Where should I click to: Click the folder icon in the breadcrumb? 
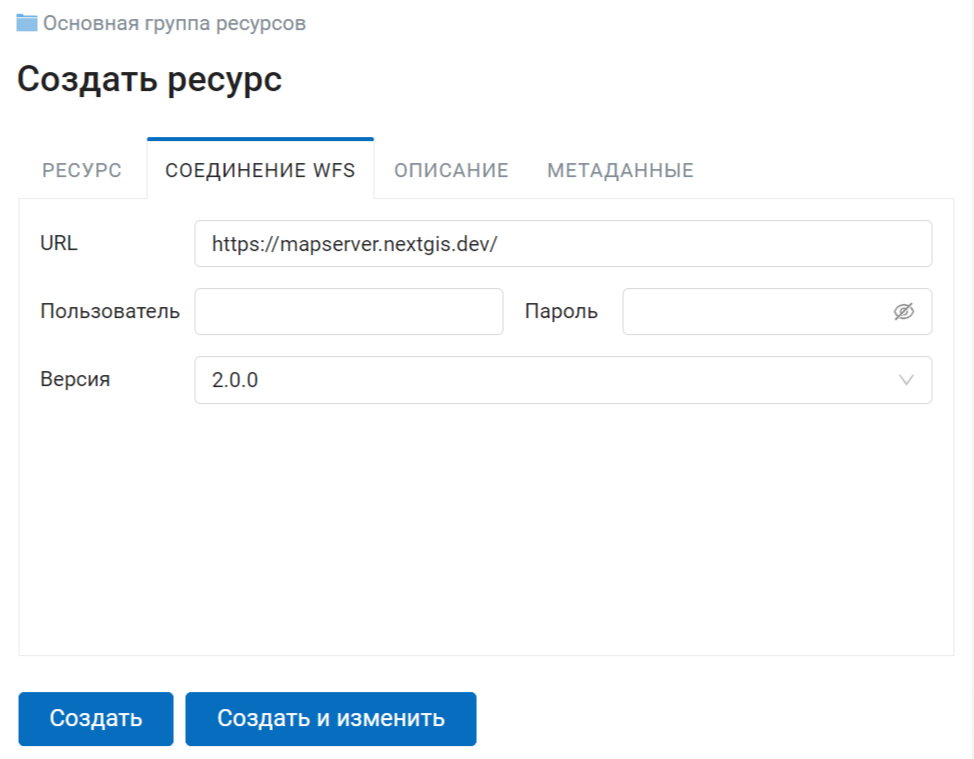tap(27, 23)
